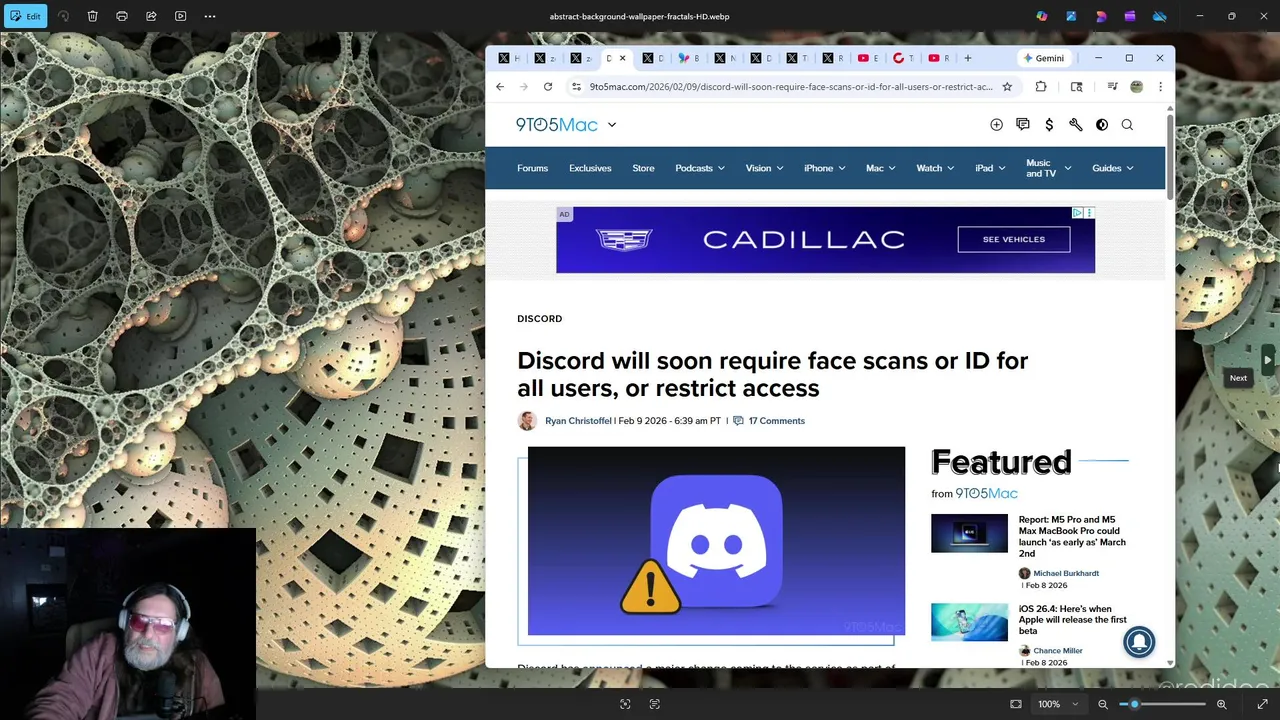This screenshot has height=720, width=1280.
Task: Click the fit-to-window icon in Photos
Action: tap(1016, 704)
